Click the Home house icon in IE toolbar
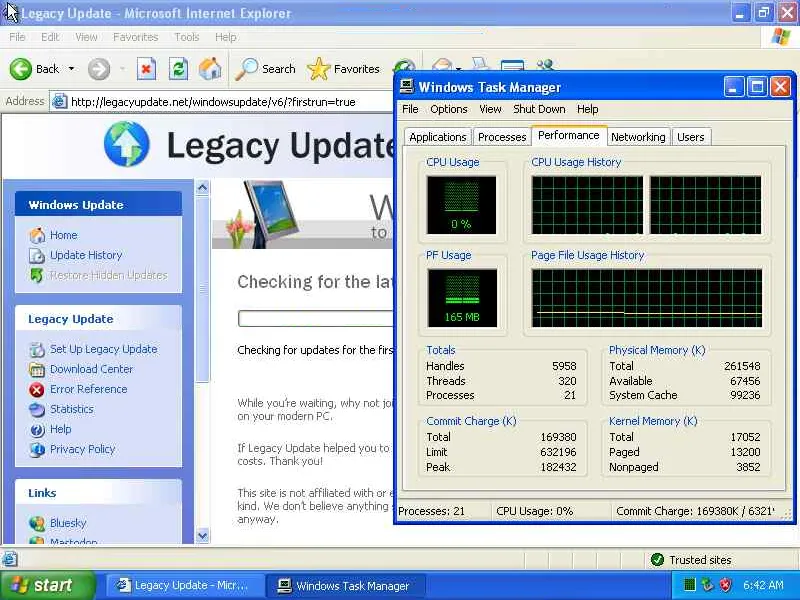Screen dimensions: 800x600 pyautogui.click(x=210, y=69)
